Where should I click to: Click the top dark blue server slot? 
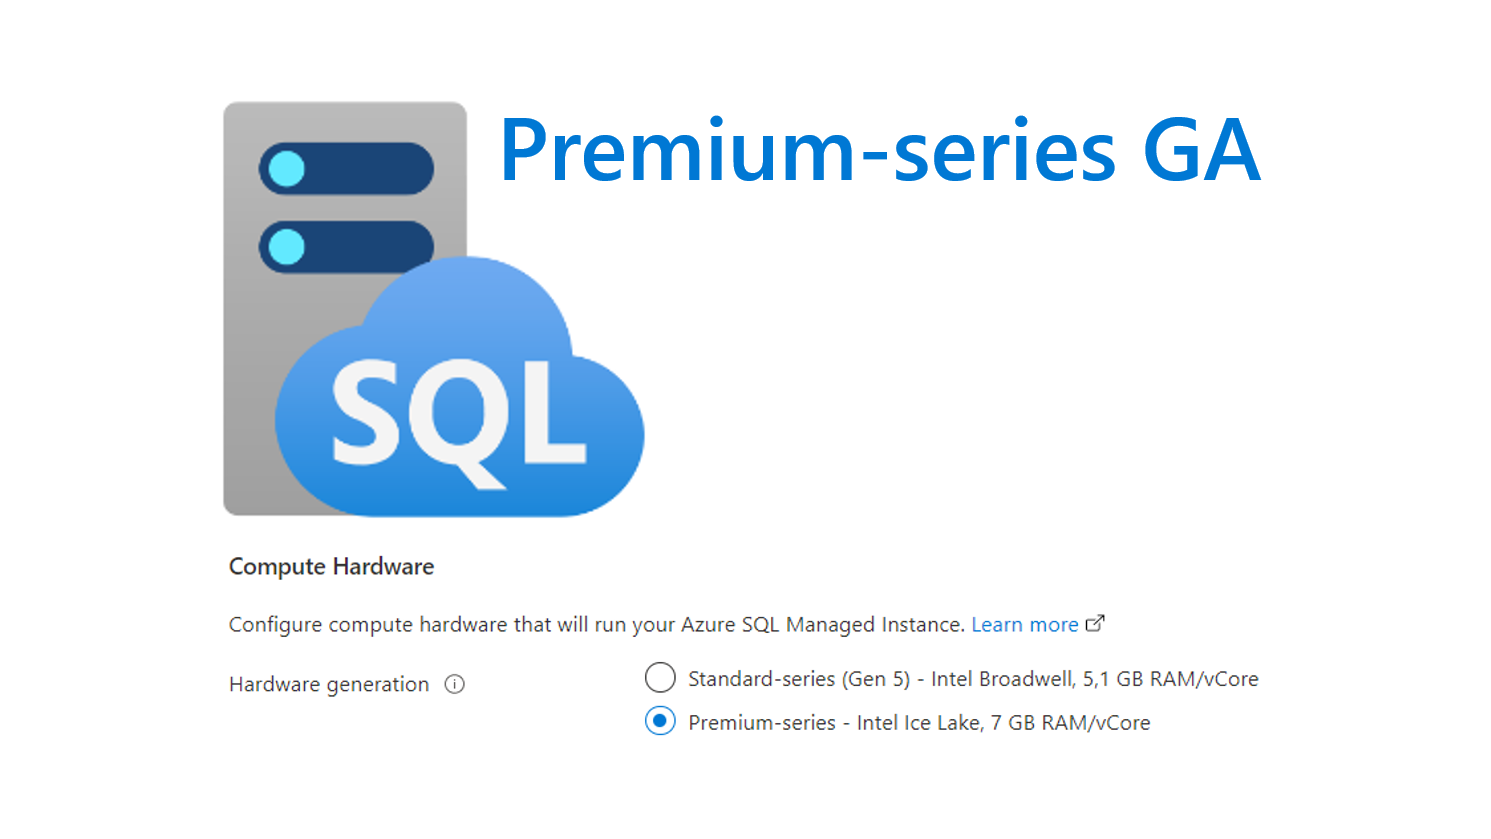point(346,169)
